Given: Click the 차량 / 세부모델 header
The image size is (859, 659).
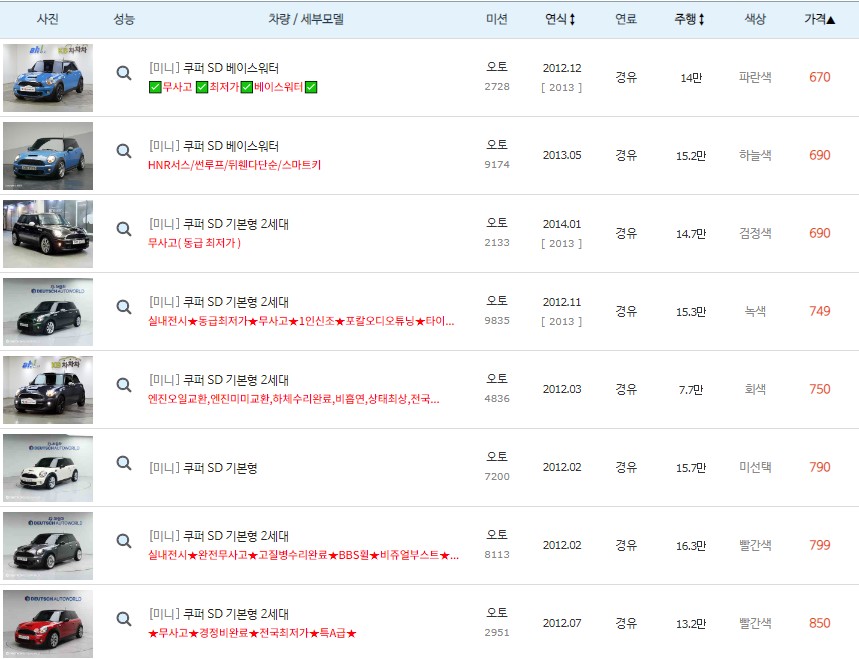Looking at the screenshot, I should pyautogui.click(x=306, y=19).
